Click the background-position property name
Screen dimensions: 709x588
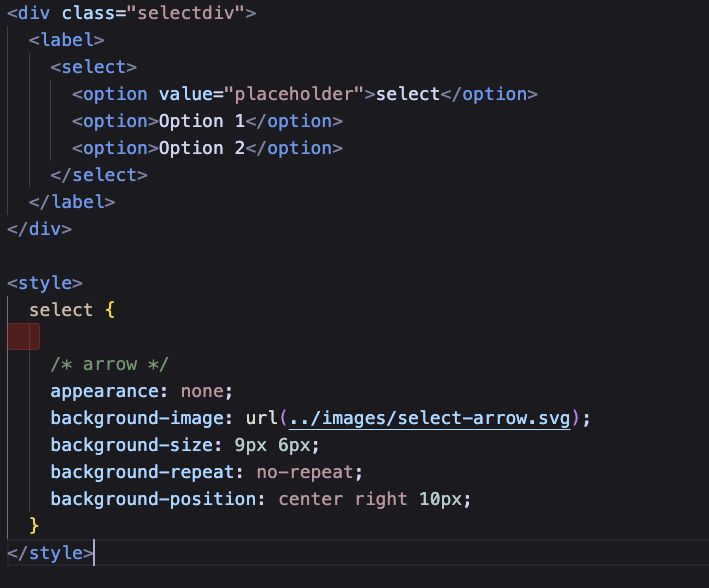[x=153, y=499]
